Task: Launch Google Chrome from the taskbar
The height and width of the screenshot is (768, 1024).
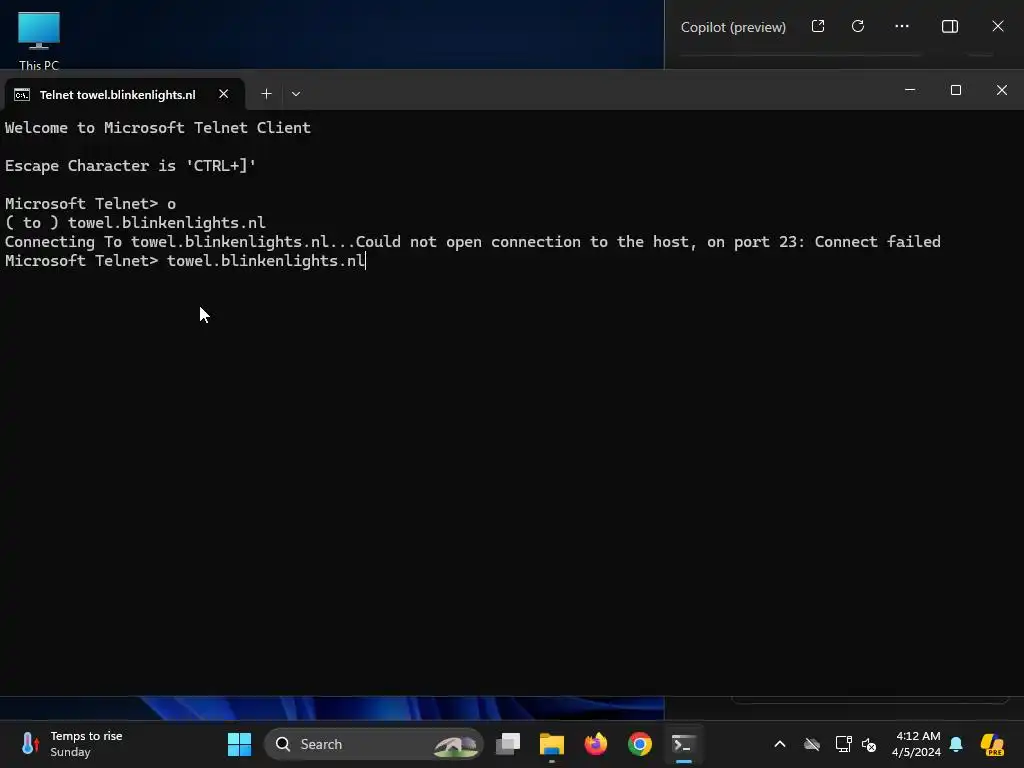Action: (639, 744)
